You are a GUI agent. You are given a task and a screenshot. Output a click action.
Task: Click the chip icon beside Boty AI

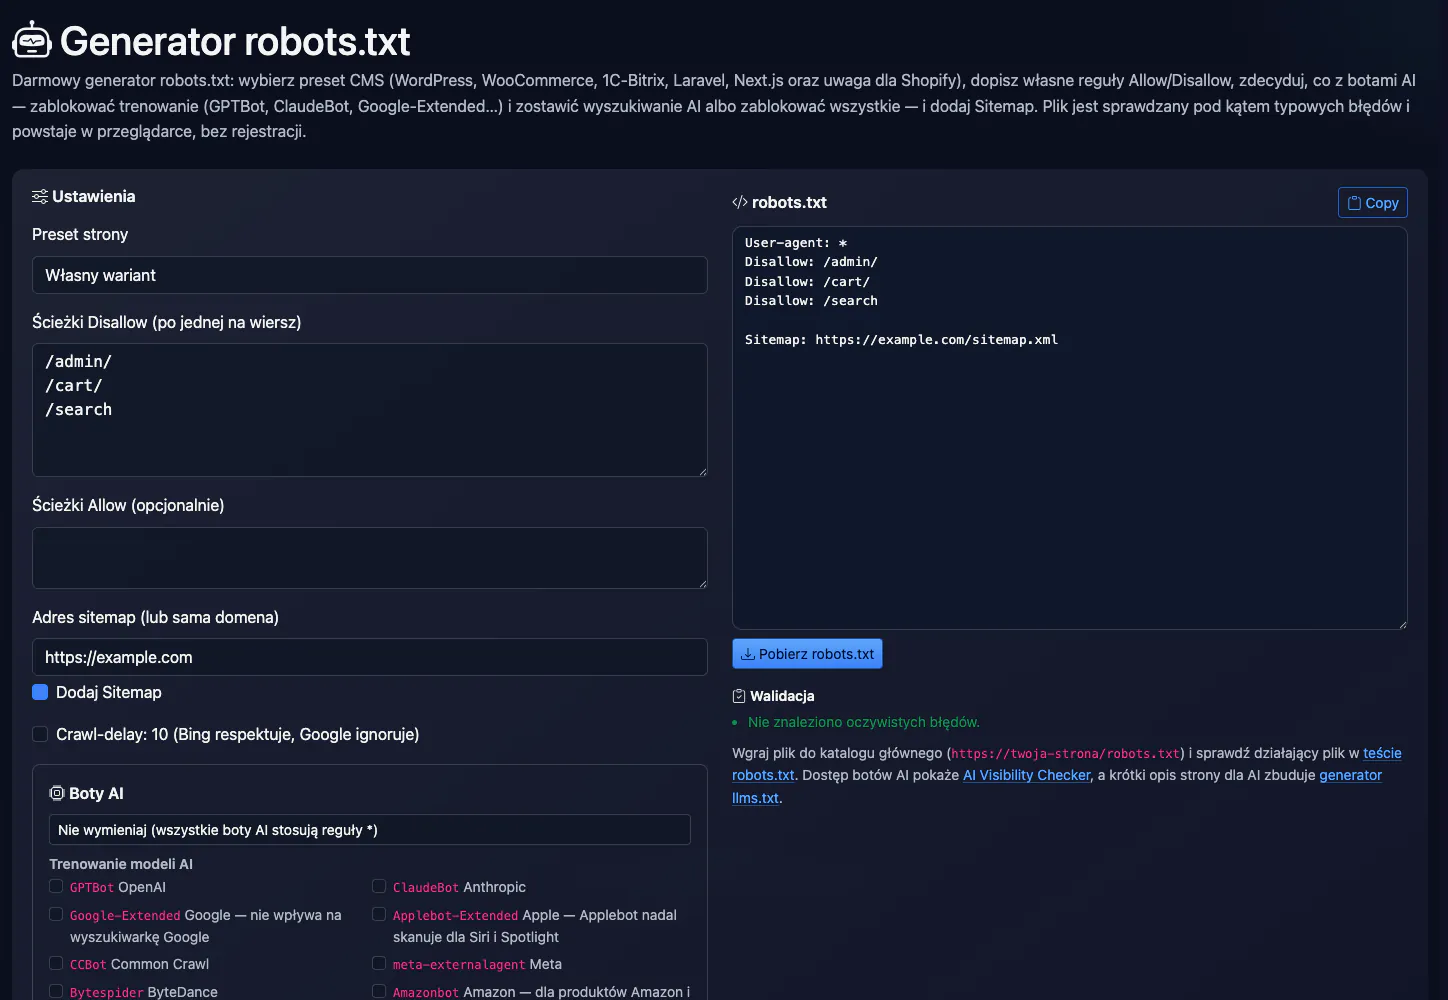point(57,793)
